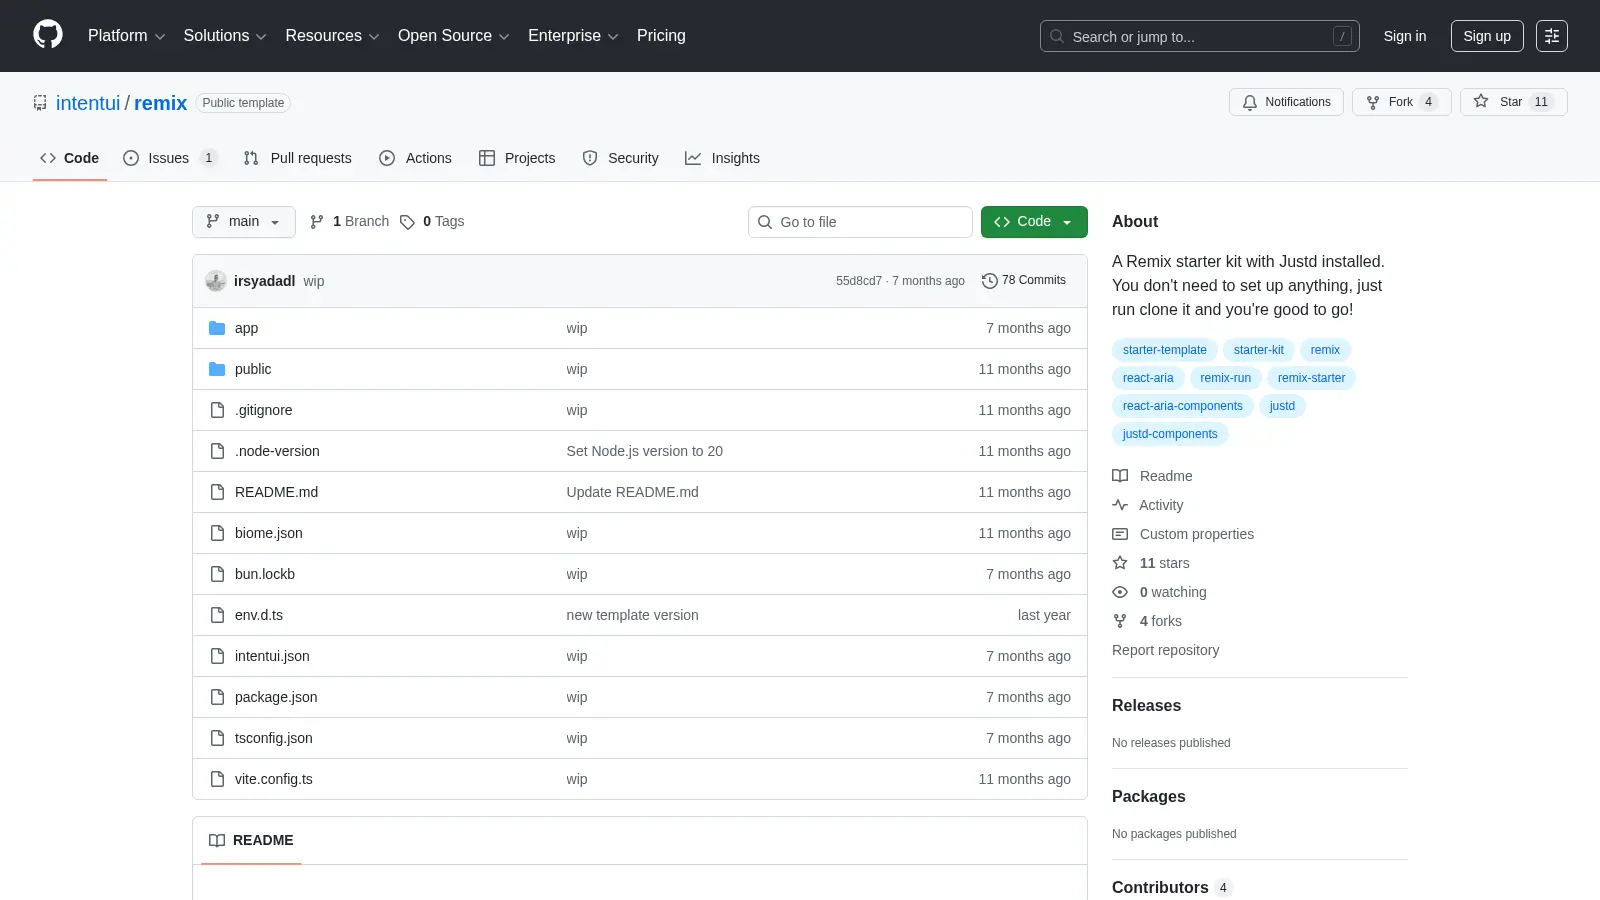1600x900 pixels.
Task: Fork this repository
Action: click(x=1401, y=102)
